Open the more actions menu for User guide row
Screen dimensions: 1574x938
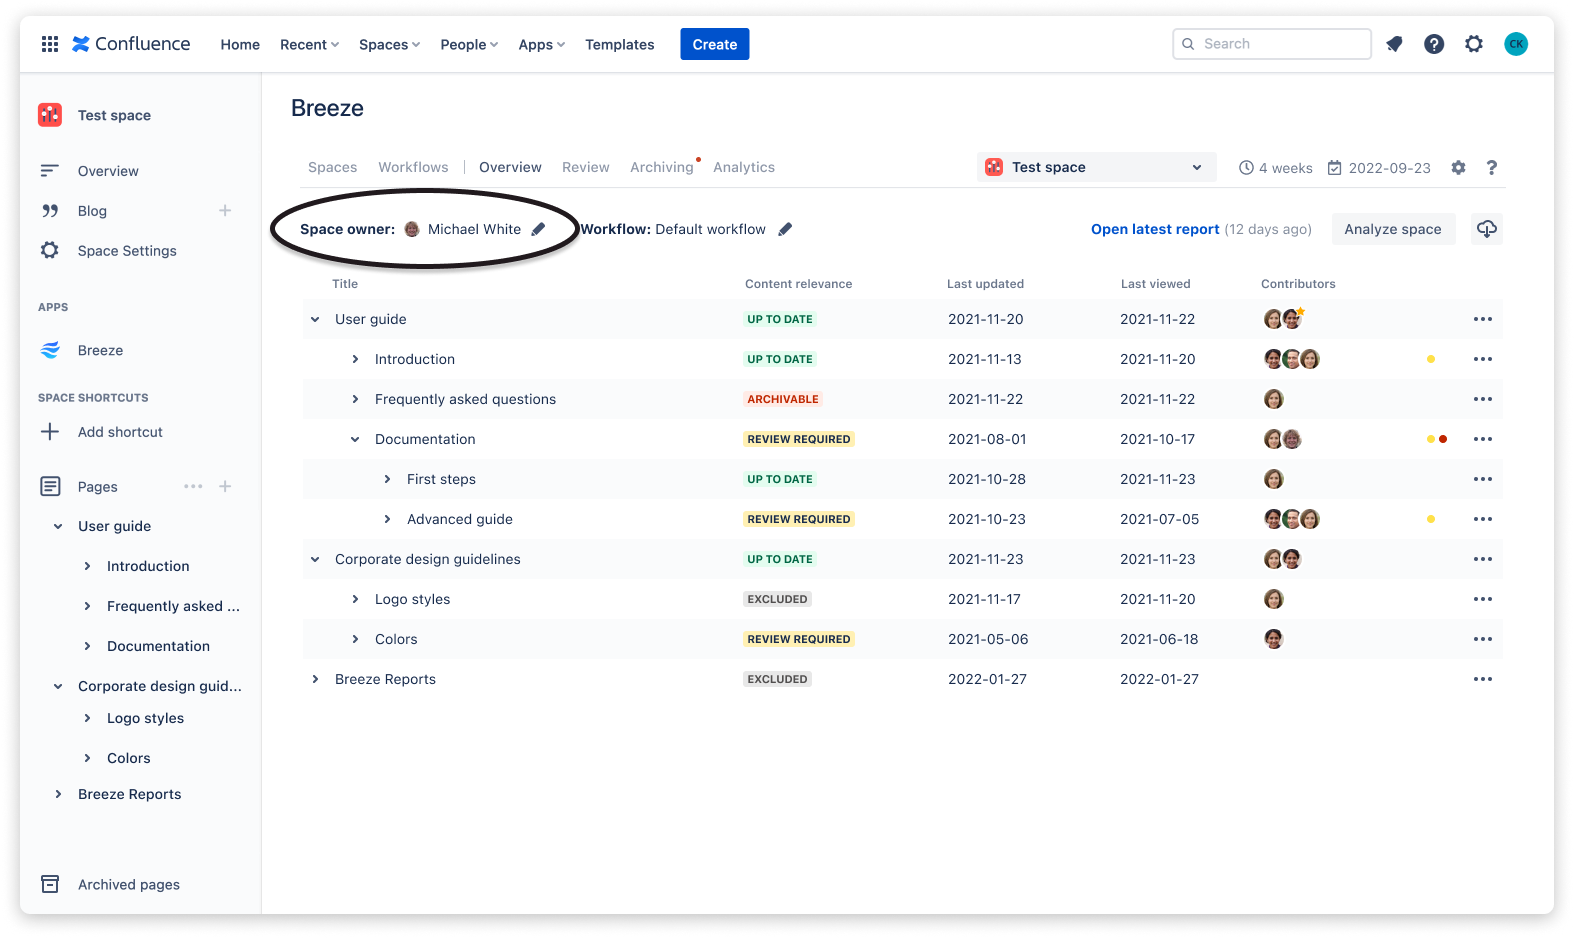(x=1483, y=319)
